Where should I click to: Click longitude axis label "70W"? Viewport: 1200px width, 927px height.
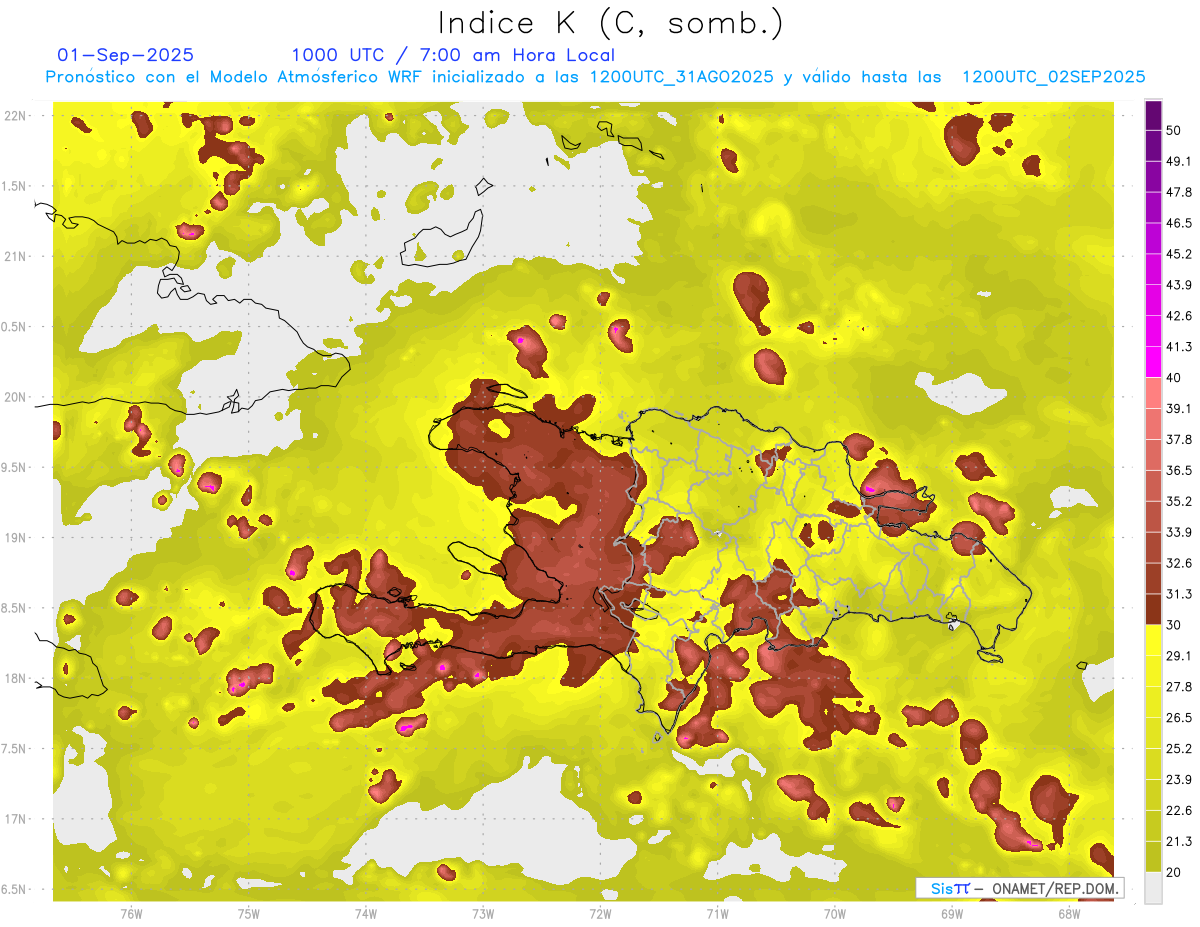coord(835,913)
